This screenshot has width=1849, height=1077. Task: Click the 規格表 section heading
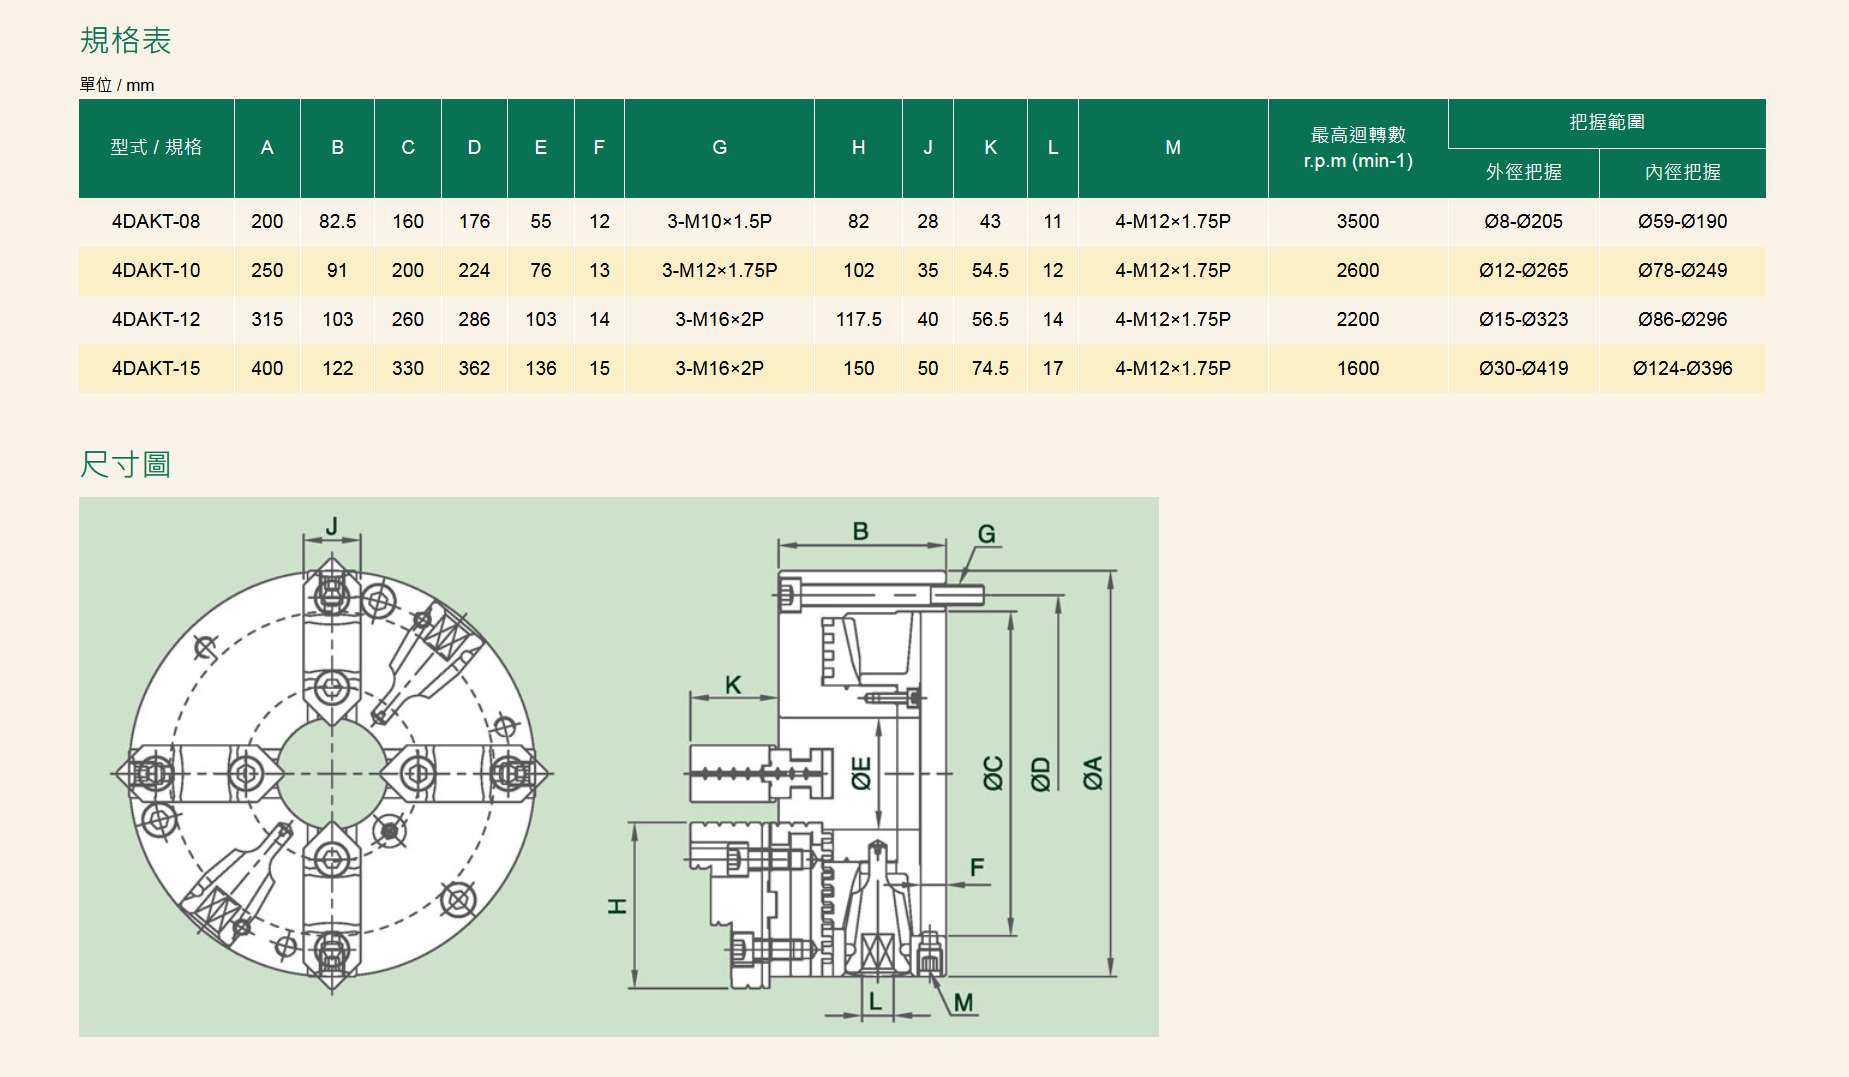[x=125, y=41]
